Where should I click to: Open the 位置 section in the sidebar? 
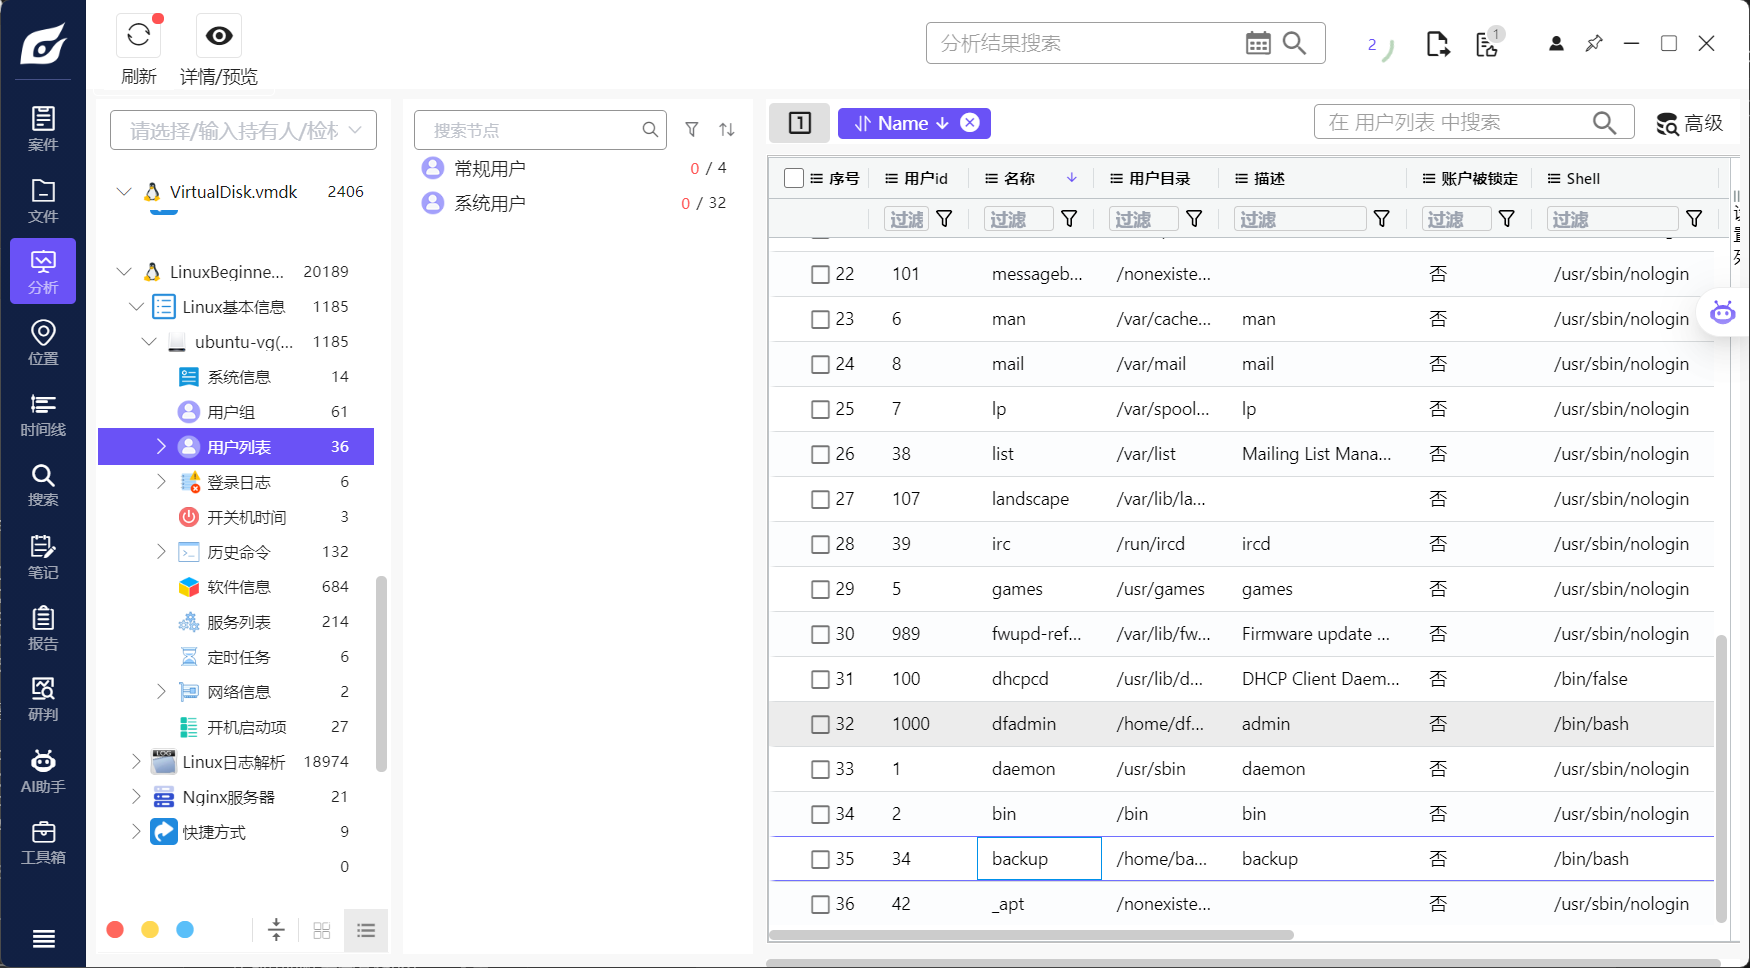43,342
